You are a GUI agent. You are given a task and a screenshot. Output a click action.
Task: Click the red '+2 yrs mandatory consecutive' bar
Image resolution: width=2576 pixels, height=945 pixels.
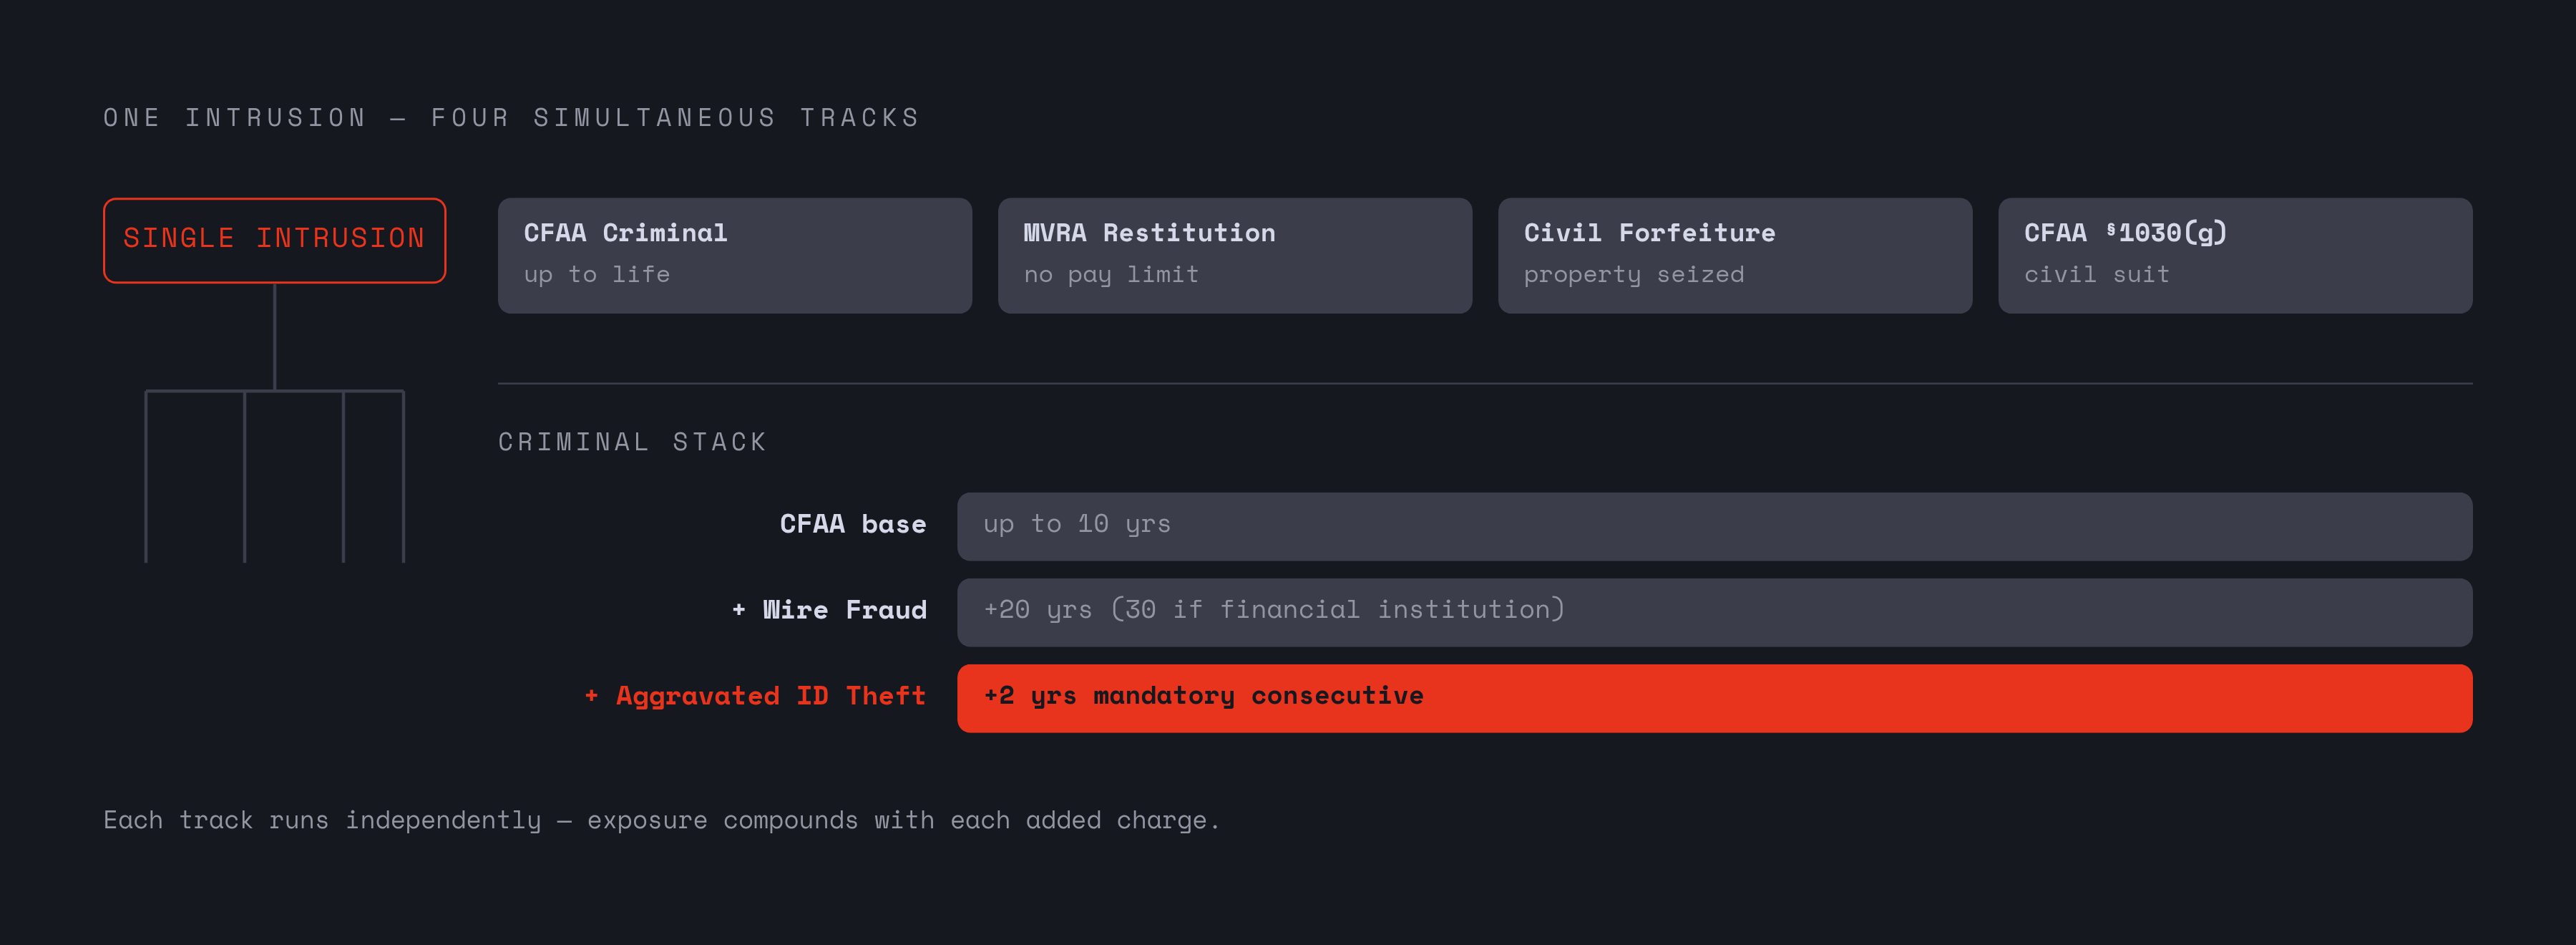click(1715, 698)
